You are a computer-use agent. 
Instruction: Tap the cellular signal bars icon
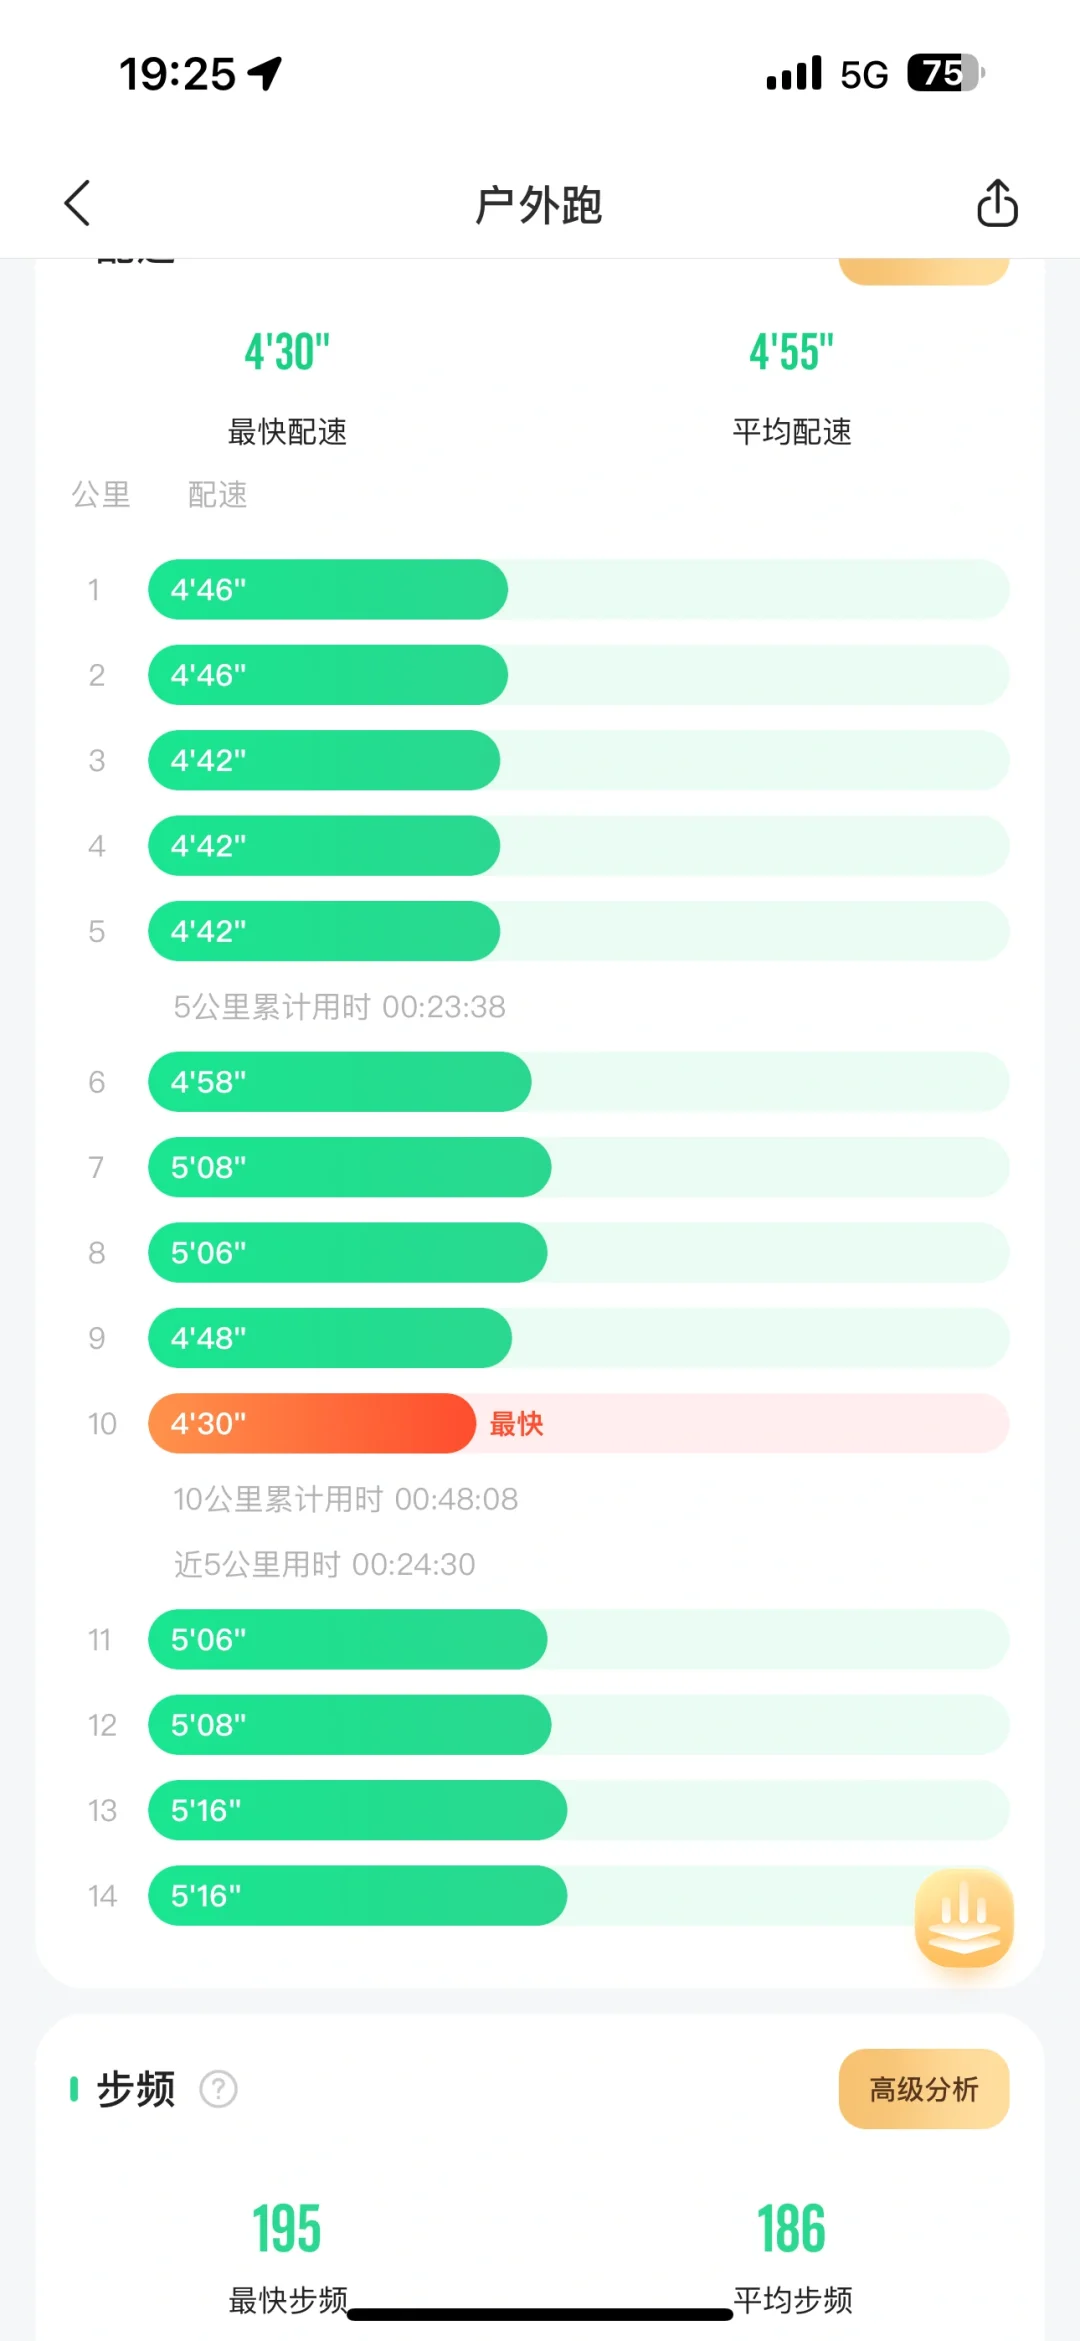(794, 73)
